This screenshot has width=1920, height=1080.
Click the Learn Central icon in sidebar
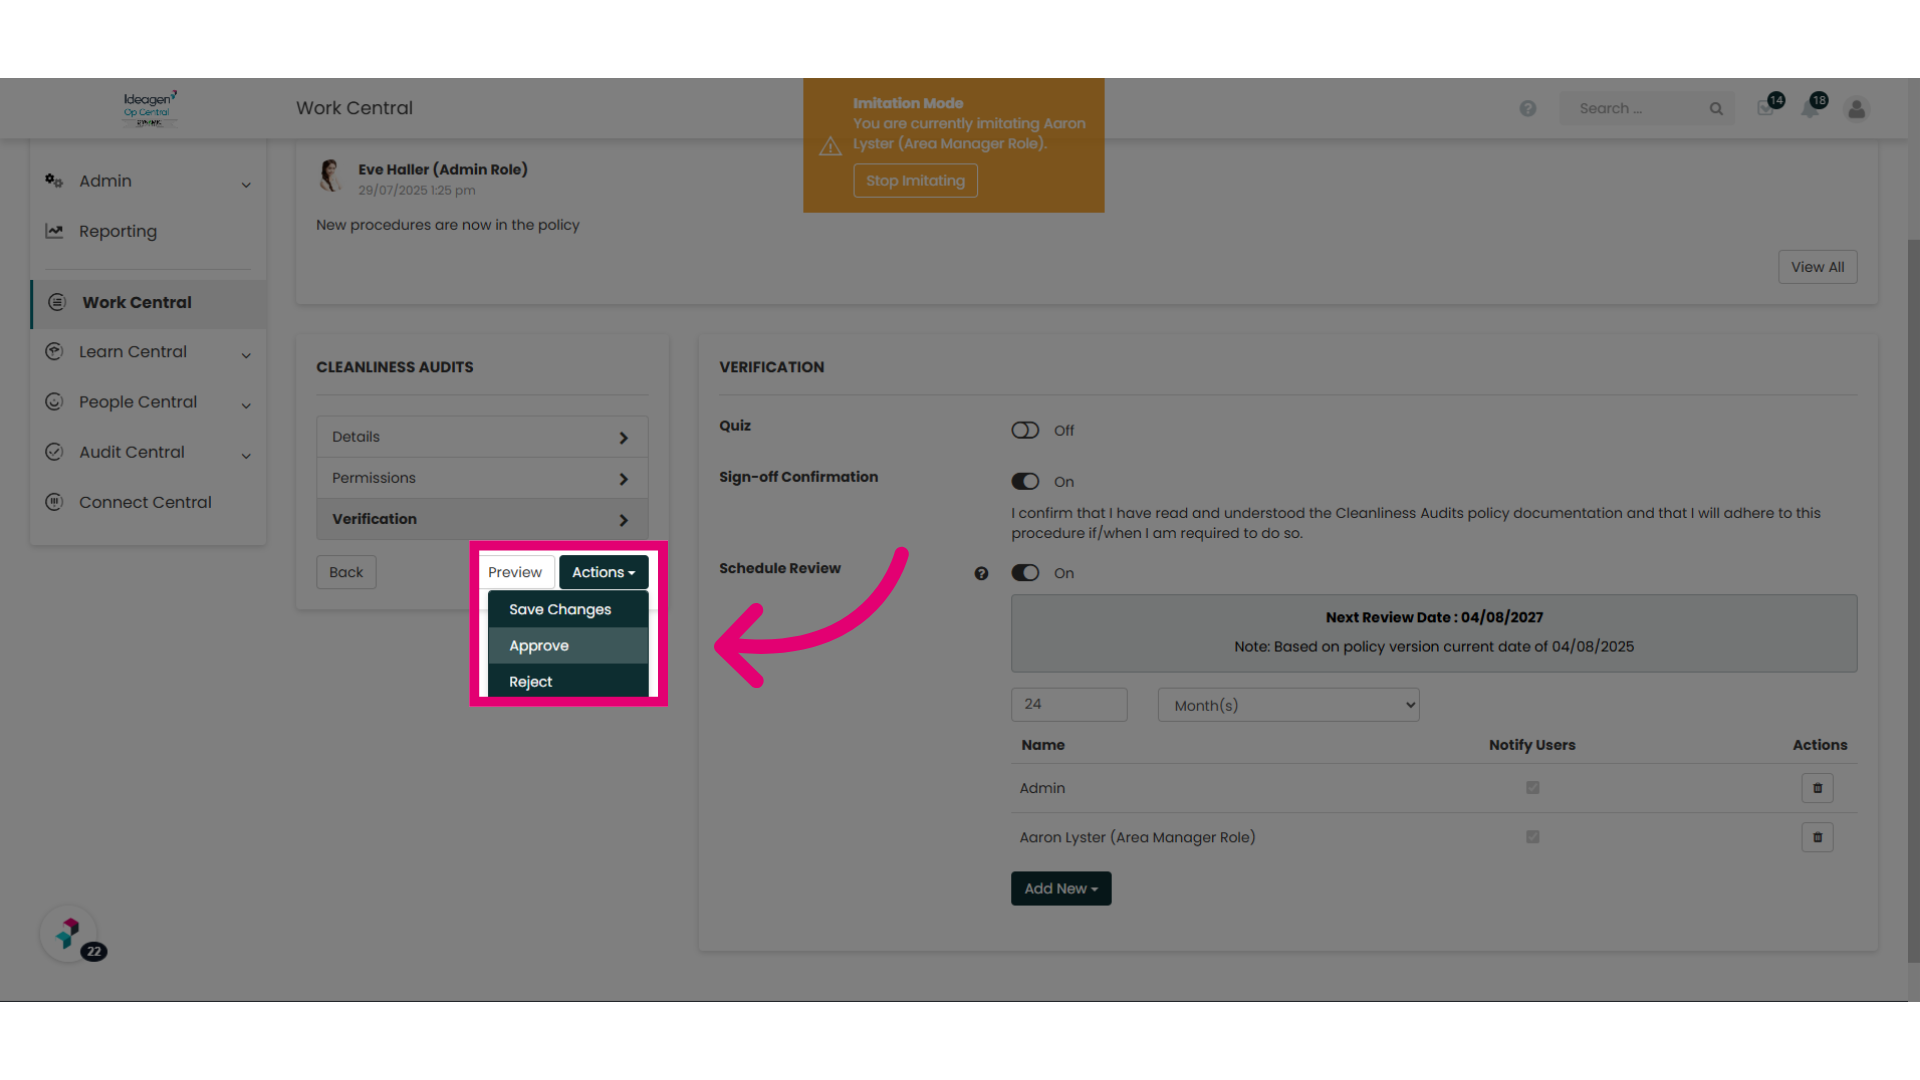54,351
